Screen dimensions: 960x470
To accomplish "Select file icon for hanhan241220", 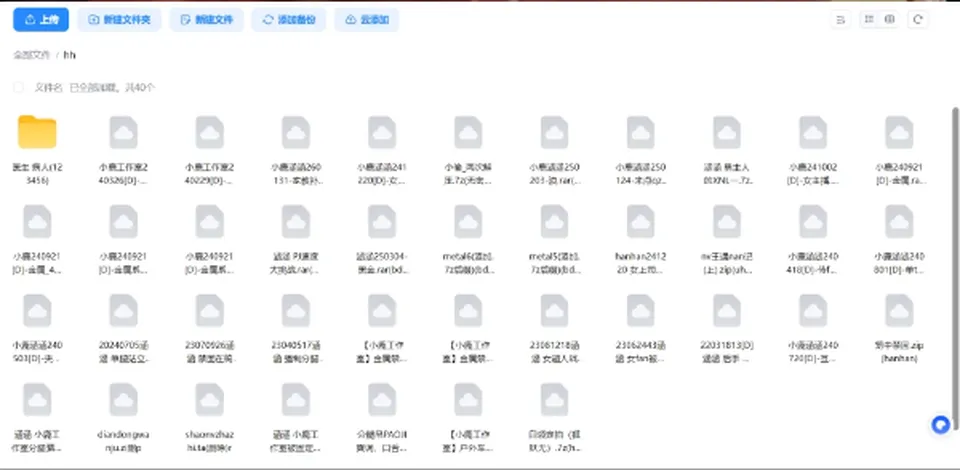I will pos(640,222).
